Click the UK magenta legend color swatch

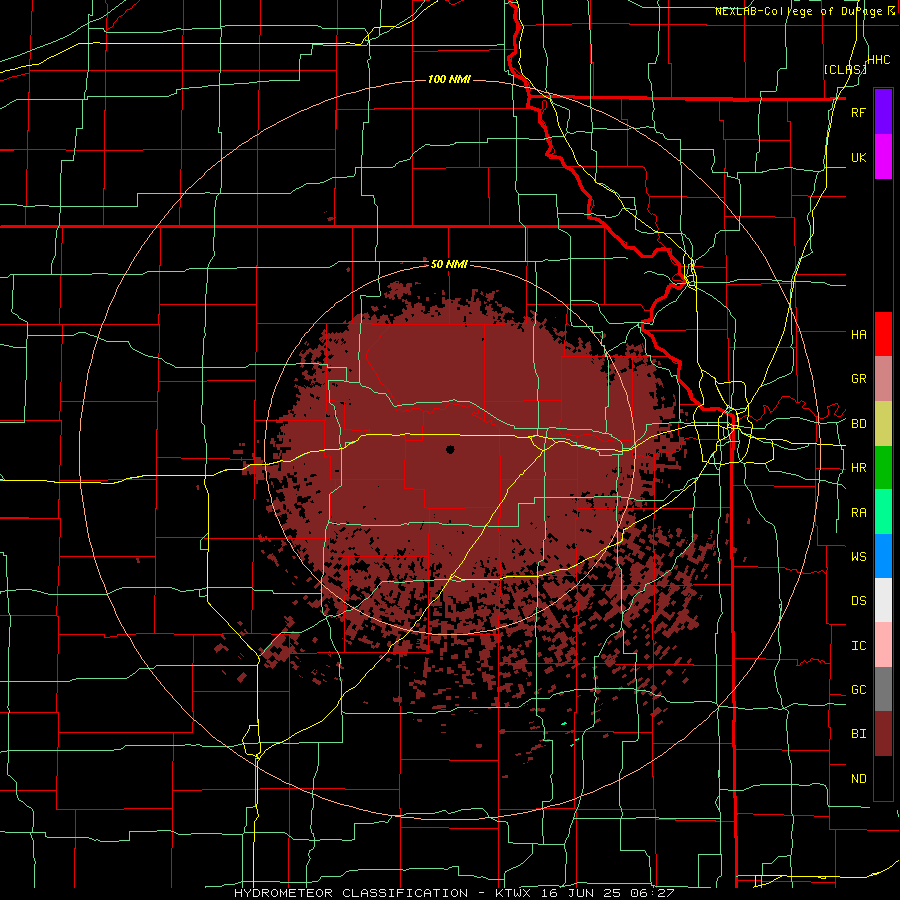pos(883,157)
